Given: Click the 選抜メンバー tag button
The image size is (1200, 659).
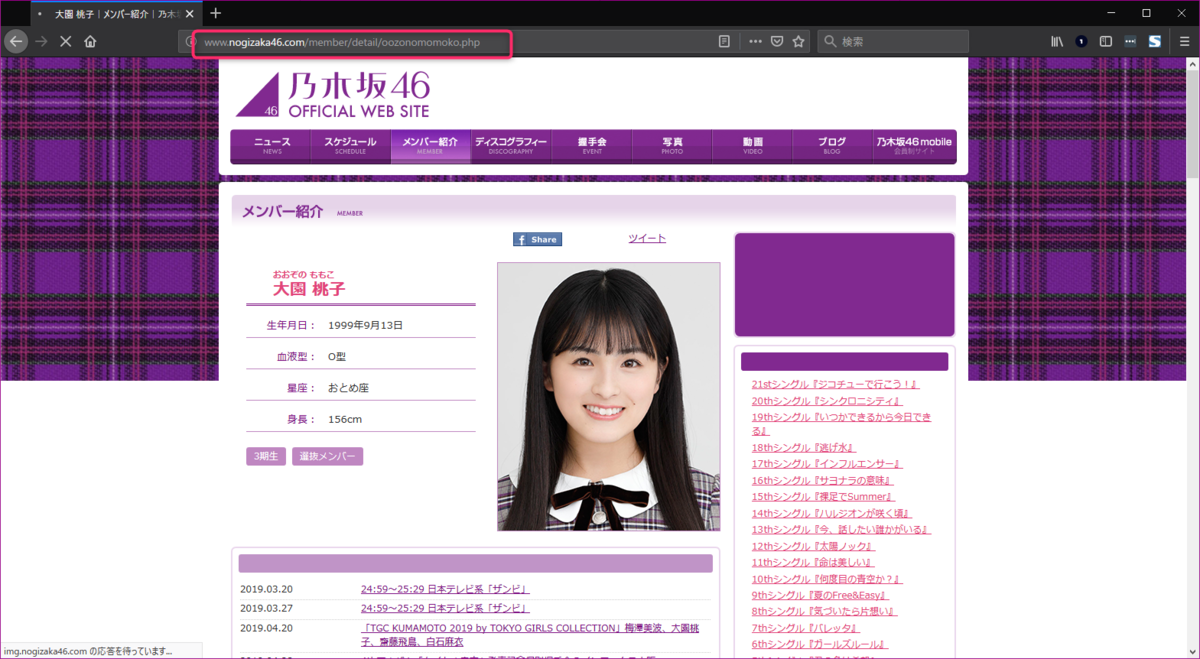Looking at the screenshot, I should [328, 456].
